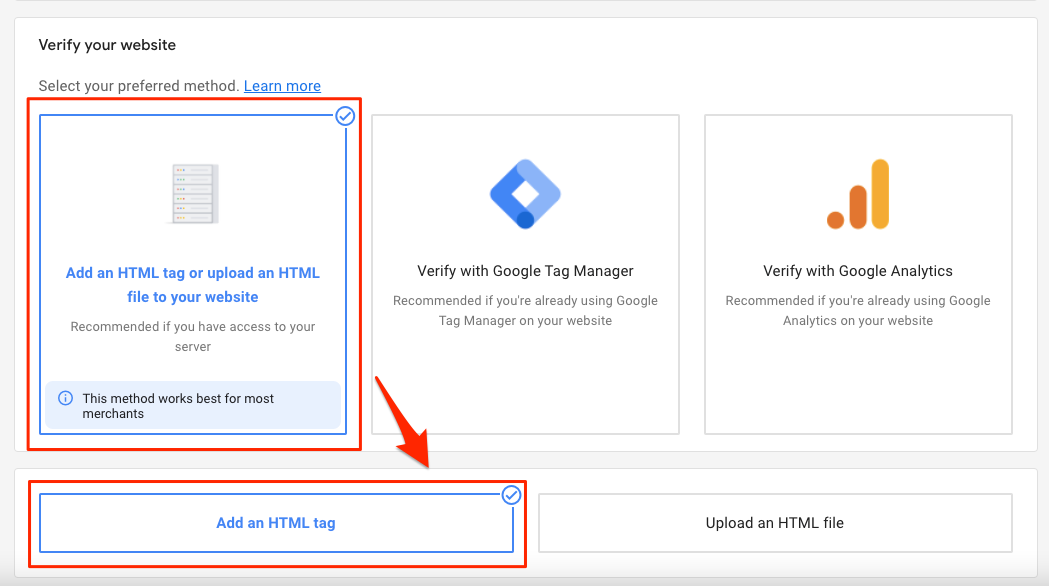This screenshot has width=1049, height=586.
Task: Click the Tag Manager card description text
Action: click(525, 310)
